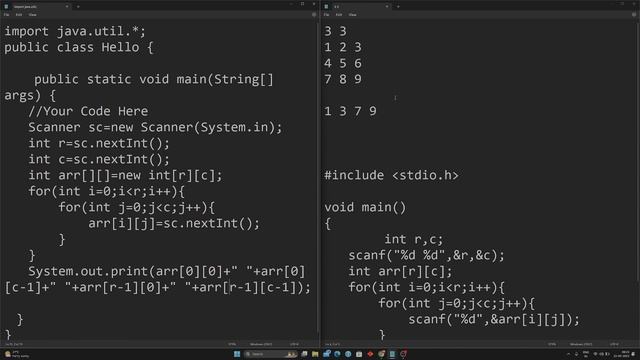Open View menu in the C code Notepad
Viewport: 640px width, 360px height.
pyautogui.click(x=352, y=15)
